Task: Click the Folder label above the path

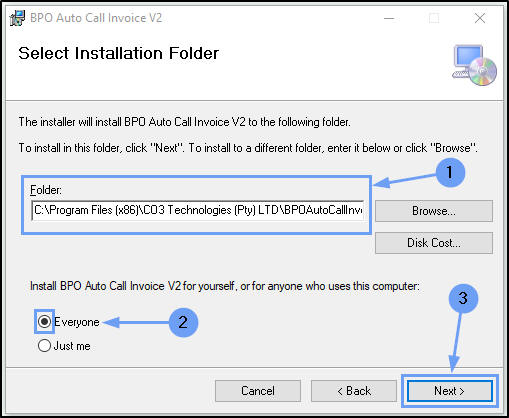Action: 46,190
